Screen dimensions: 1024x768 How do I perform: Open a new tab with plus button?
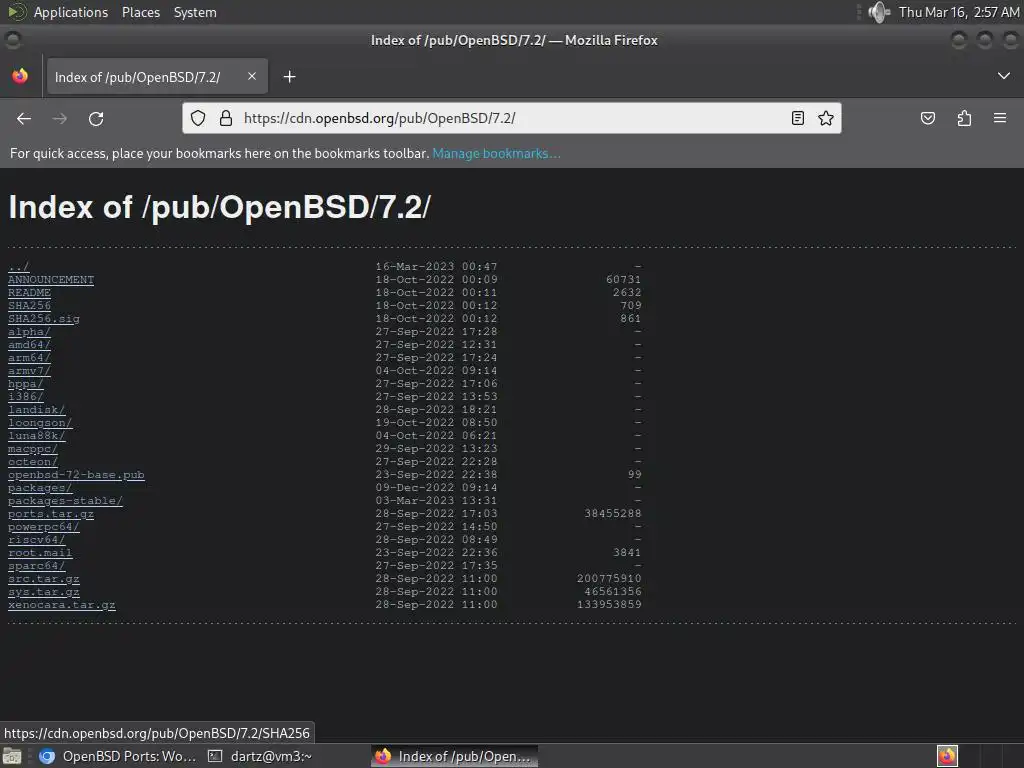pyautogui.click(x=289, y=77)
